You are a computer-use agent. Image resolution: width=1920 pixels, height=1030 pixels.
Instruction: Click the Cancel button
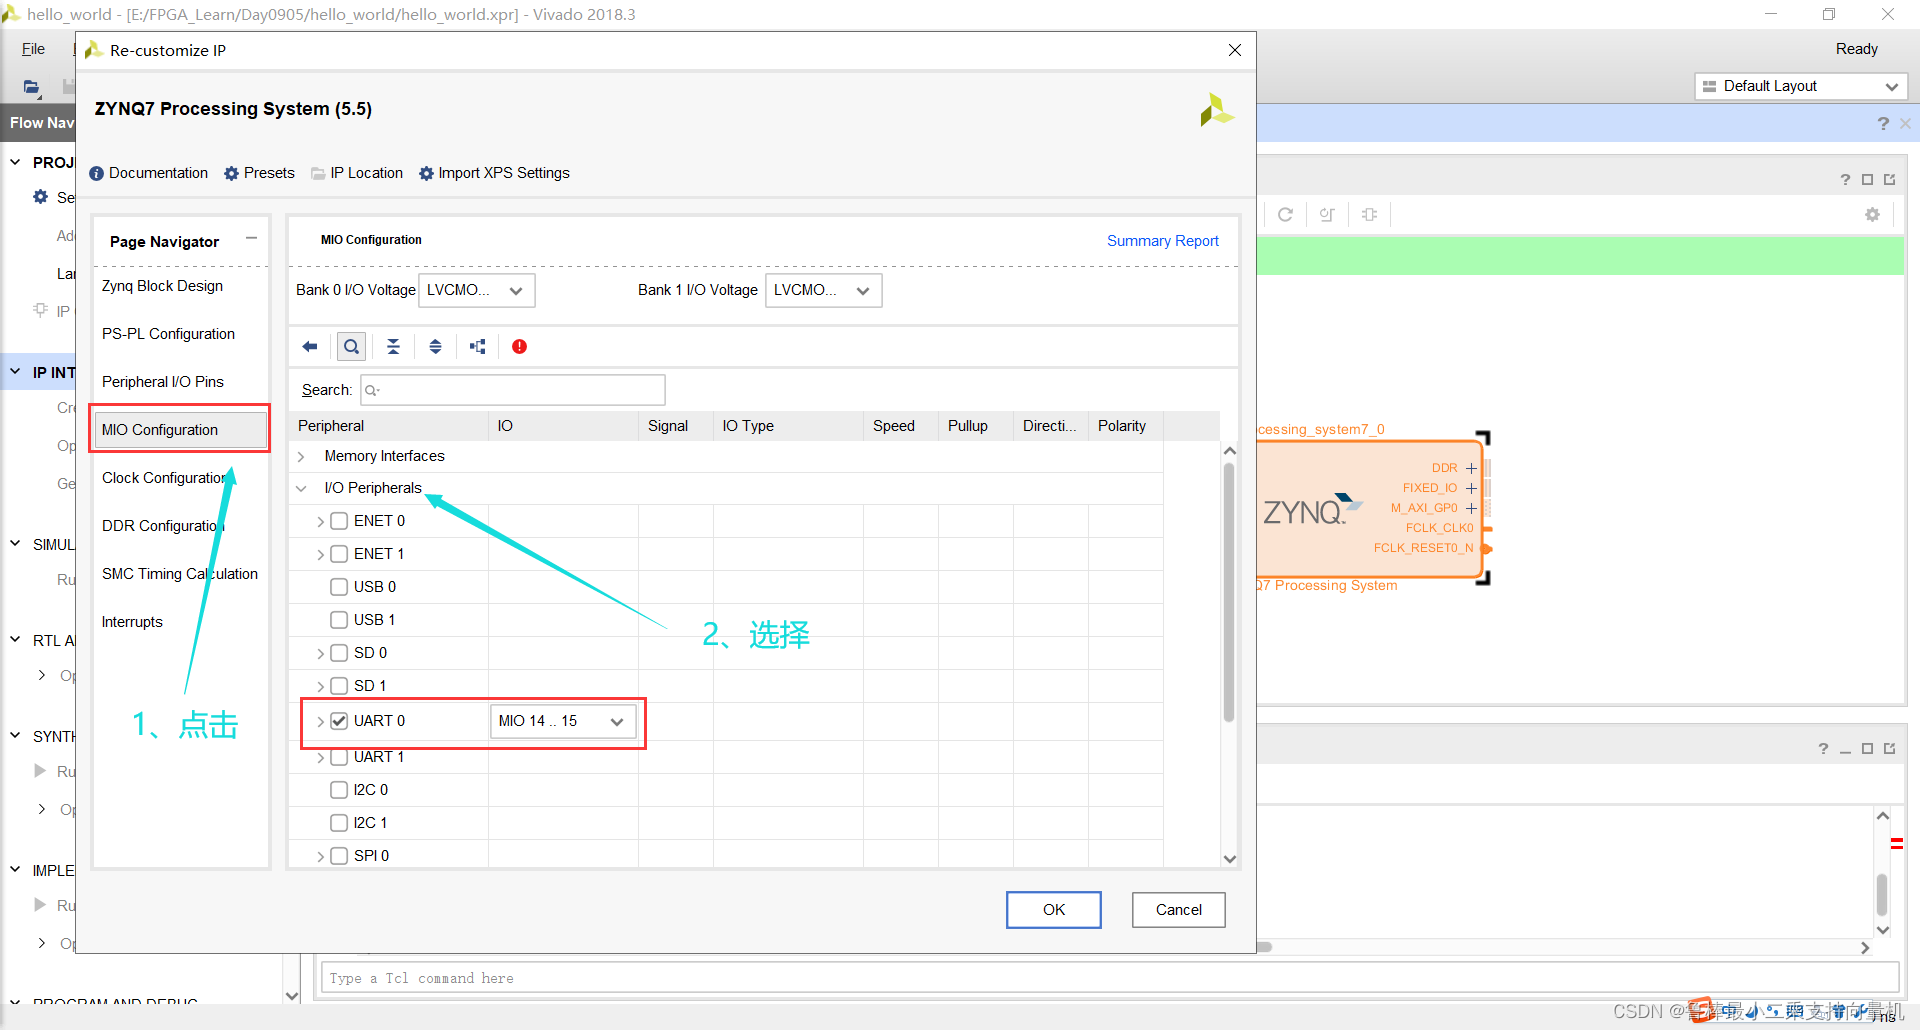pos(1179,910)
